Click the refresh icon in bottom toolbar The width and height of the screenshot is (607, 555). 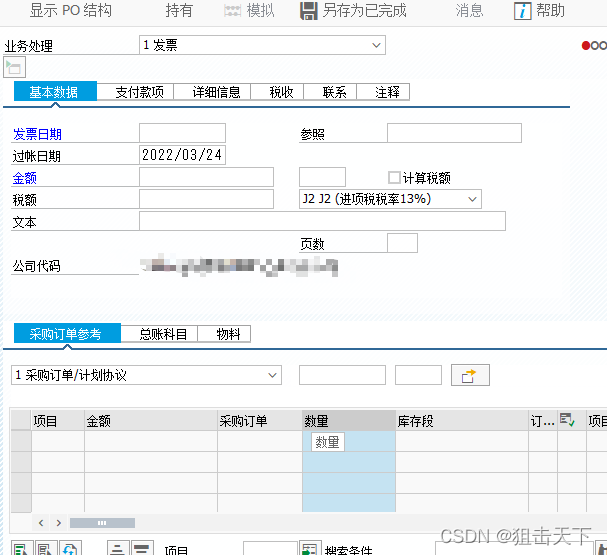coord(70,548)
